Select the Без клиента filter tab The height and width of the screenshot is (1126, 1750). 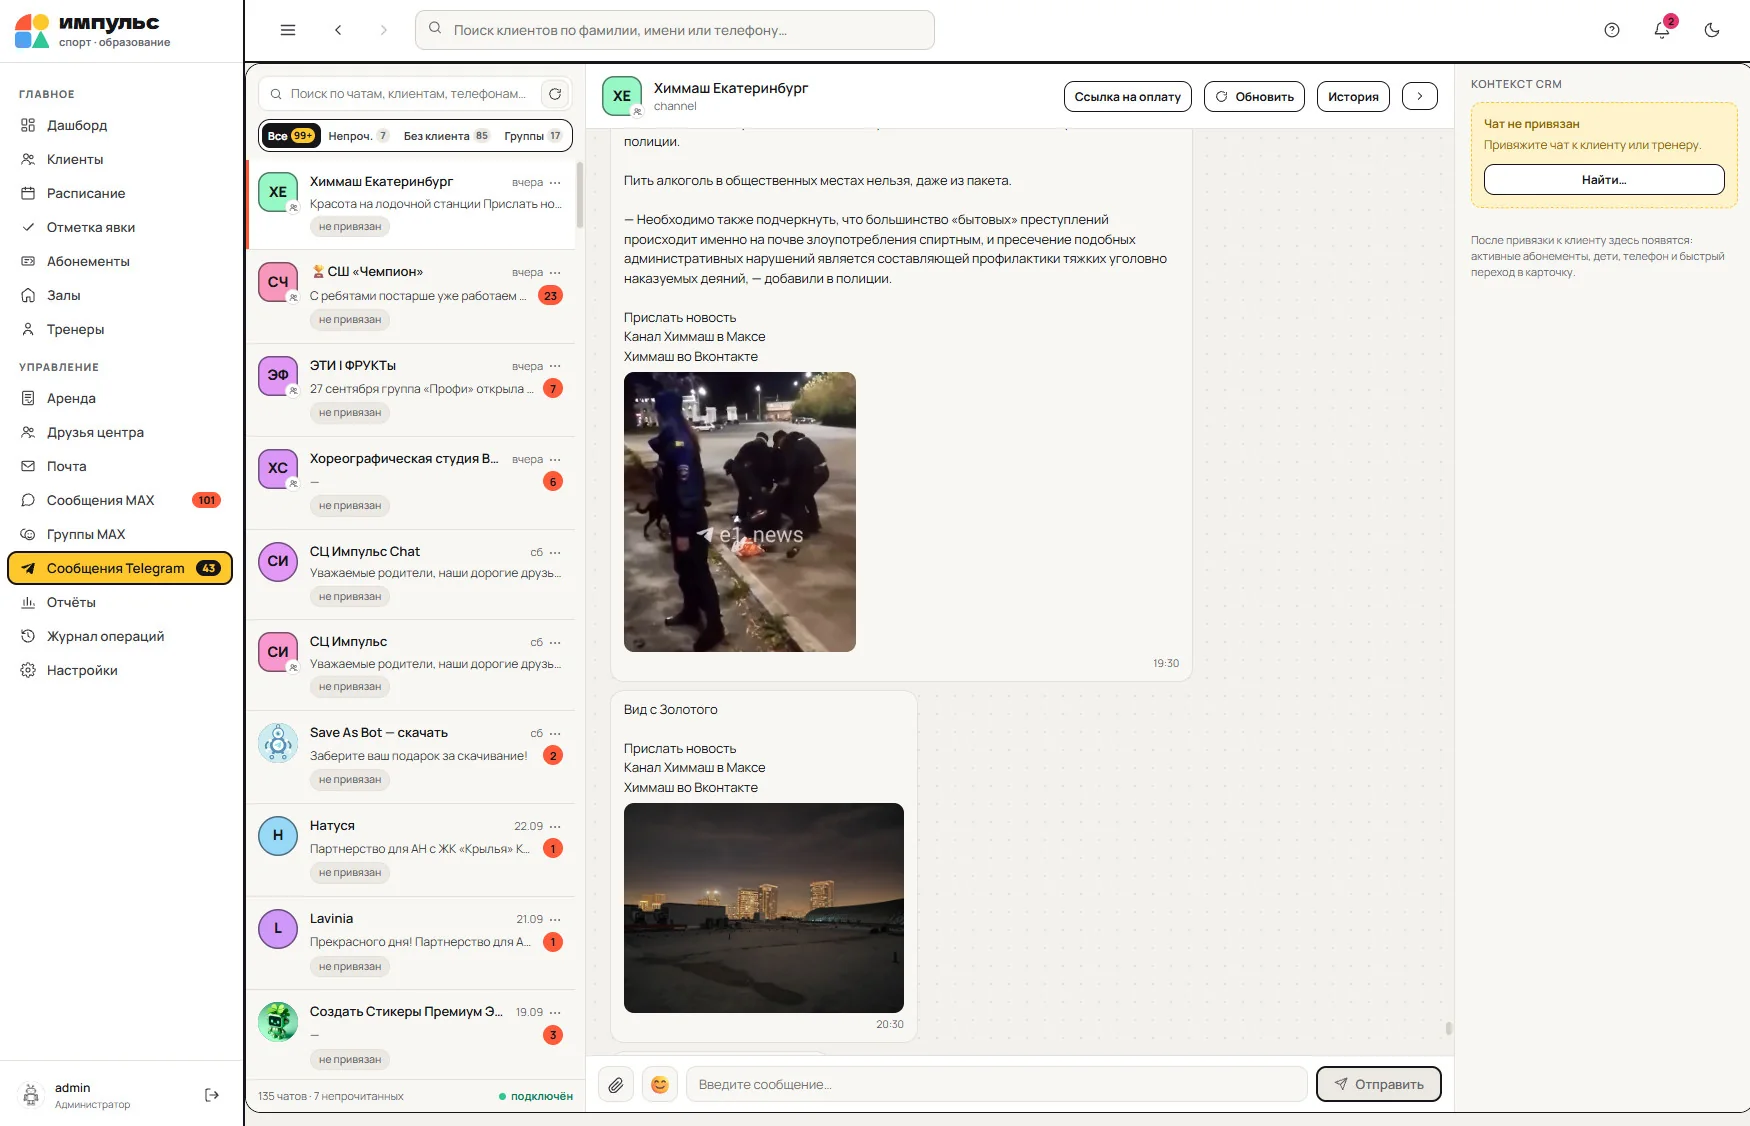click(446, 136)
